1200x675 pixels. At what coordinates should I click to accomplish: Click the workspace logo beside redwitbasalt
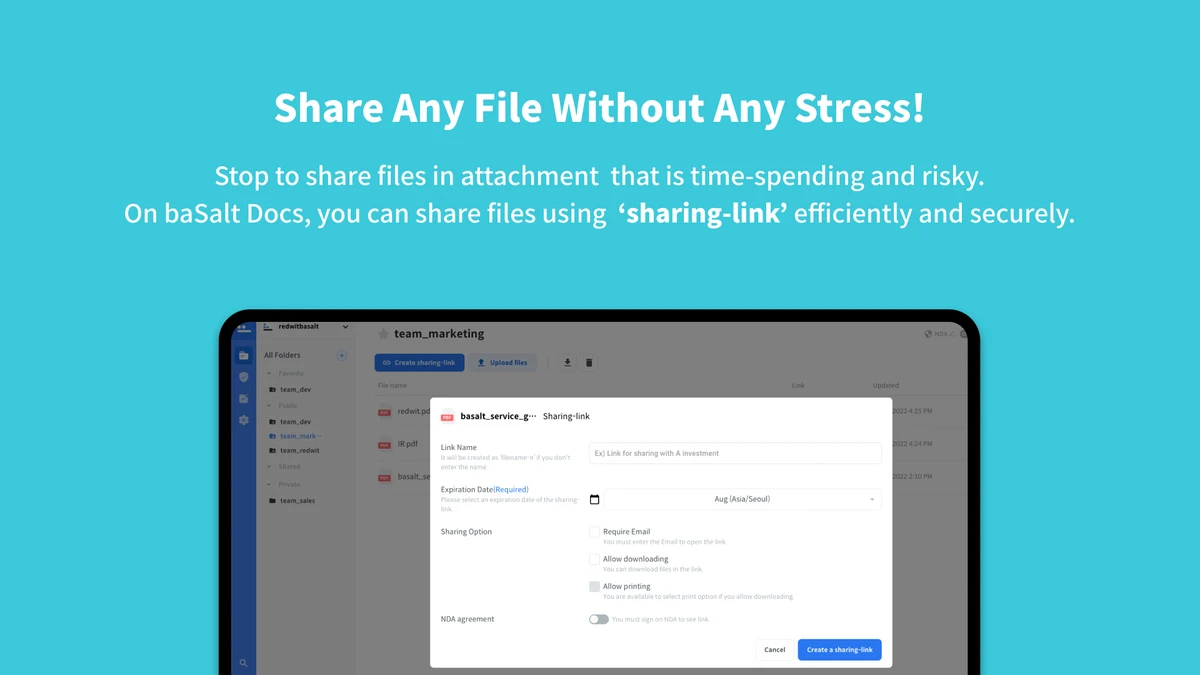pyautogui.click(x=268, y=327)
